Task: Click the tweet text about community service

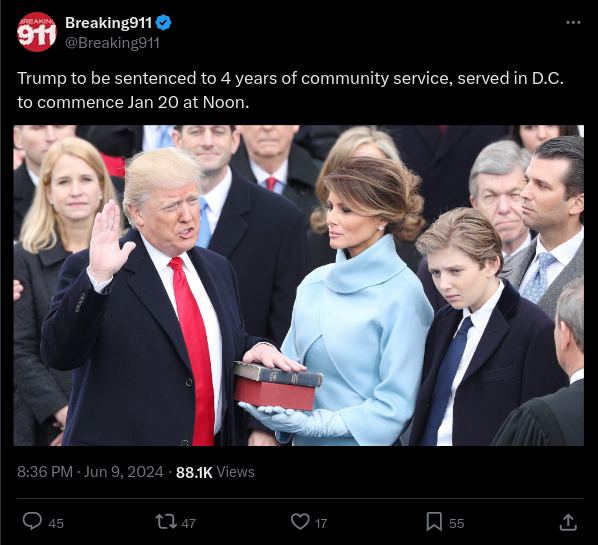Action: point(290,90)
